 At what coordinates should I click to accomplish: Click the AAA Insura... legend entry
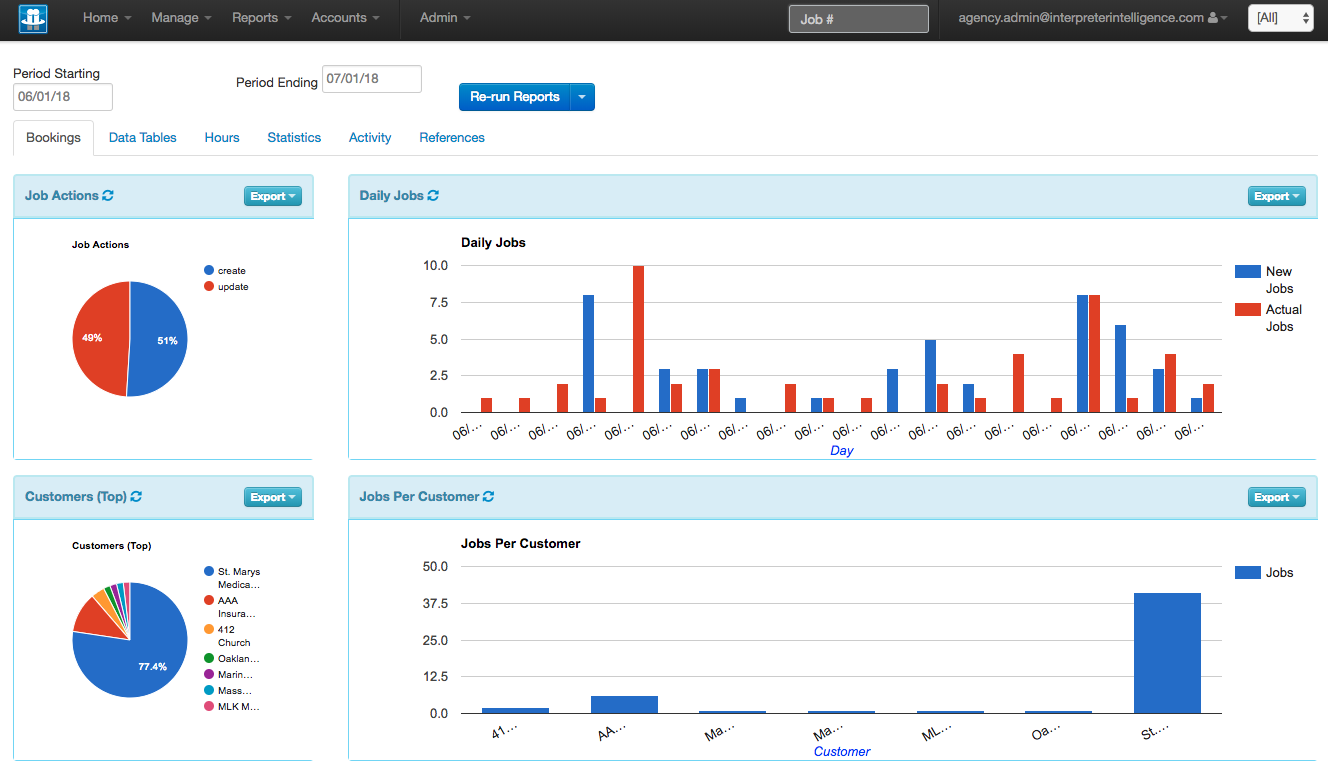click(x=230, y=607)
